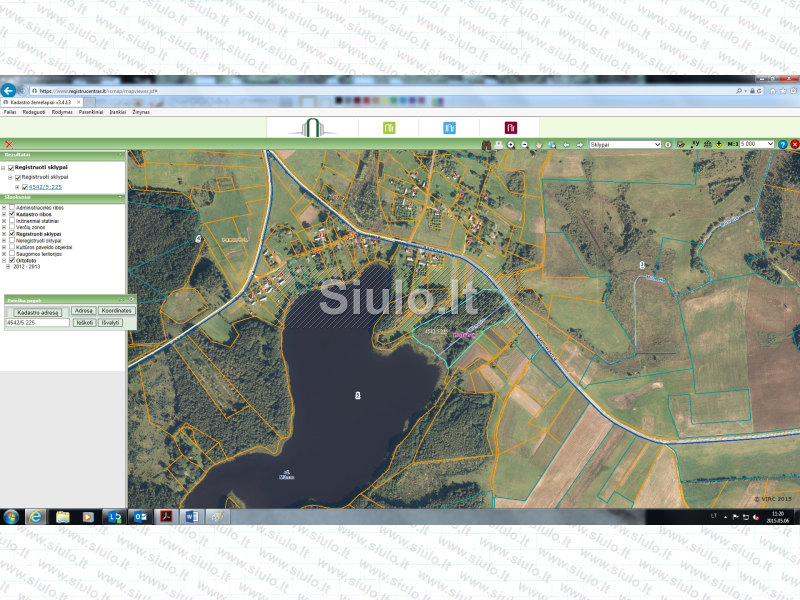
Task: Select the zoom out magnifier tool
Action: (x=524, y=145)
